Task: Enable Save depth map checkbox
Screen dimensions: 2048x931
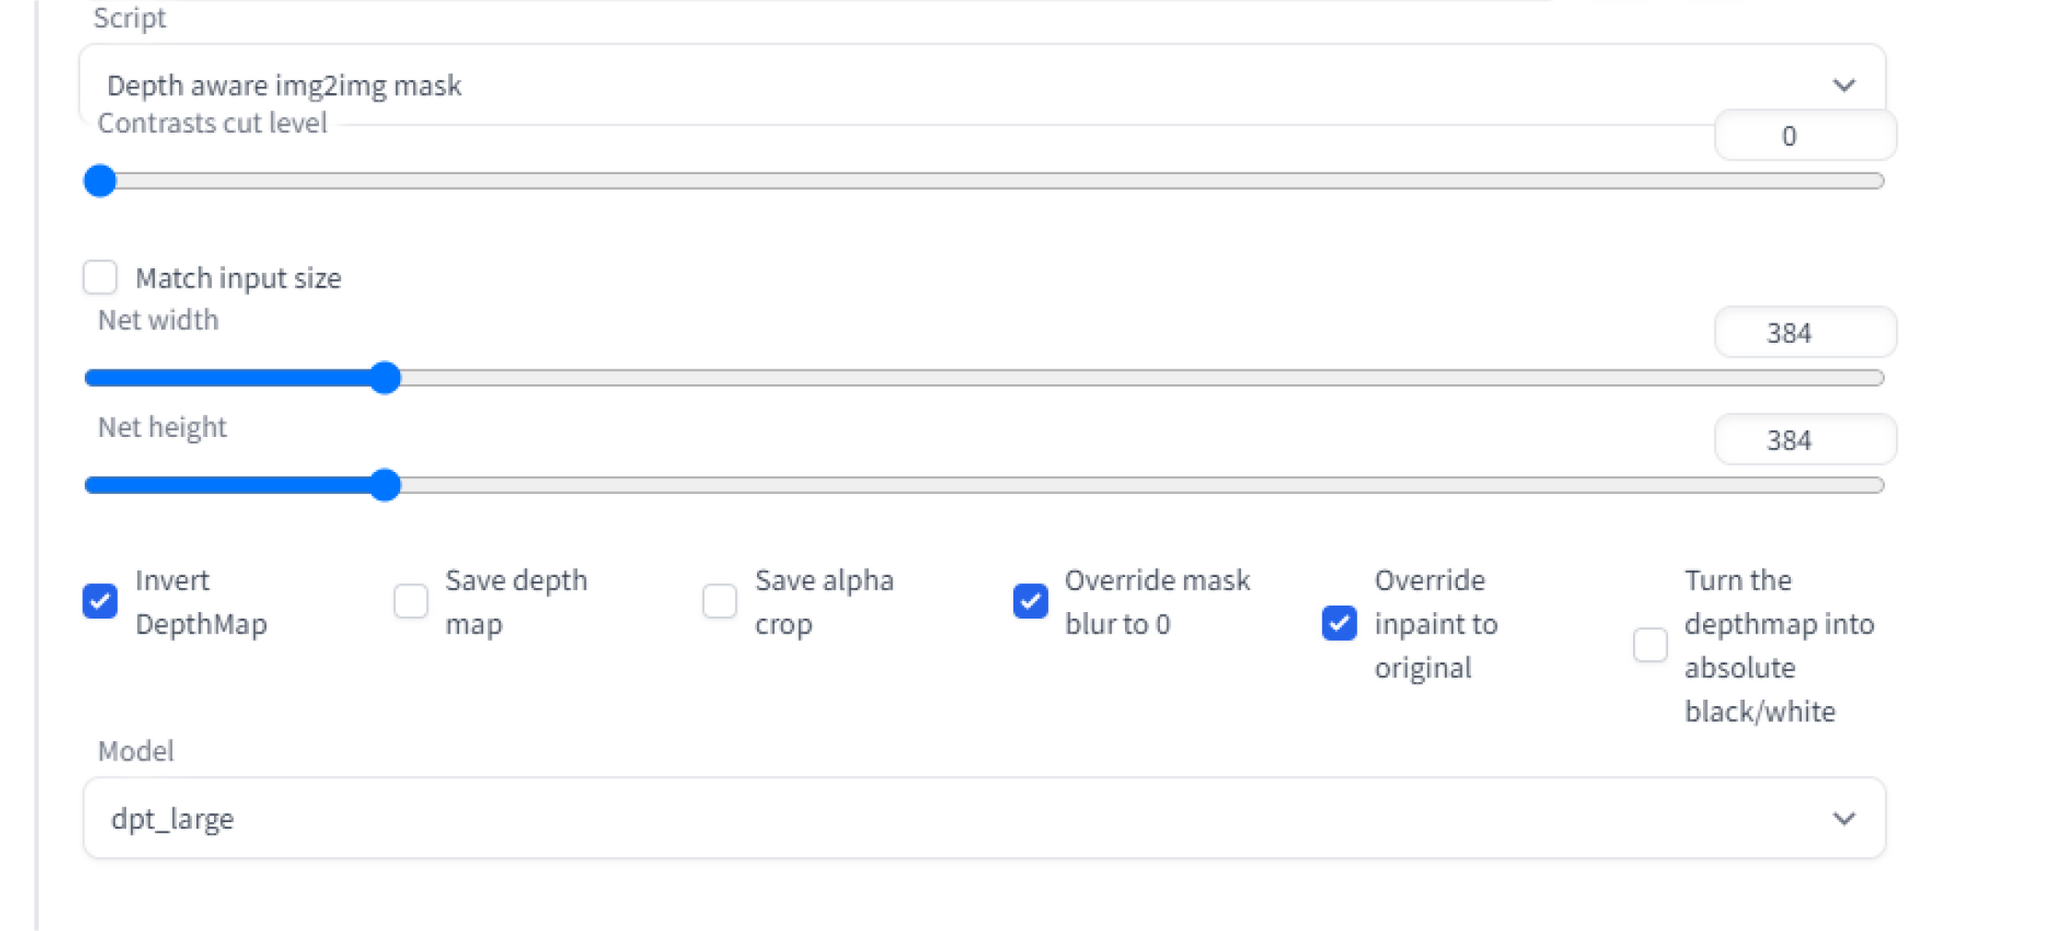Action: [x=410, y=601]
